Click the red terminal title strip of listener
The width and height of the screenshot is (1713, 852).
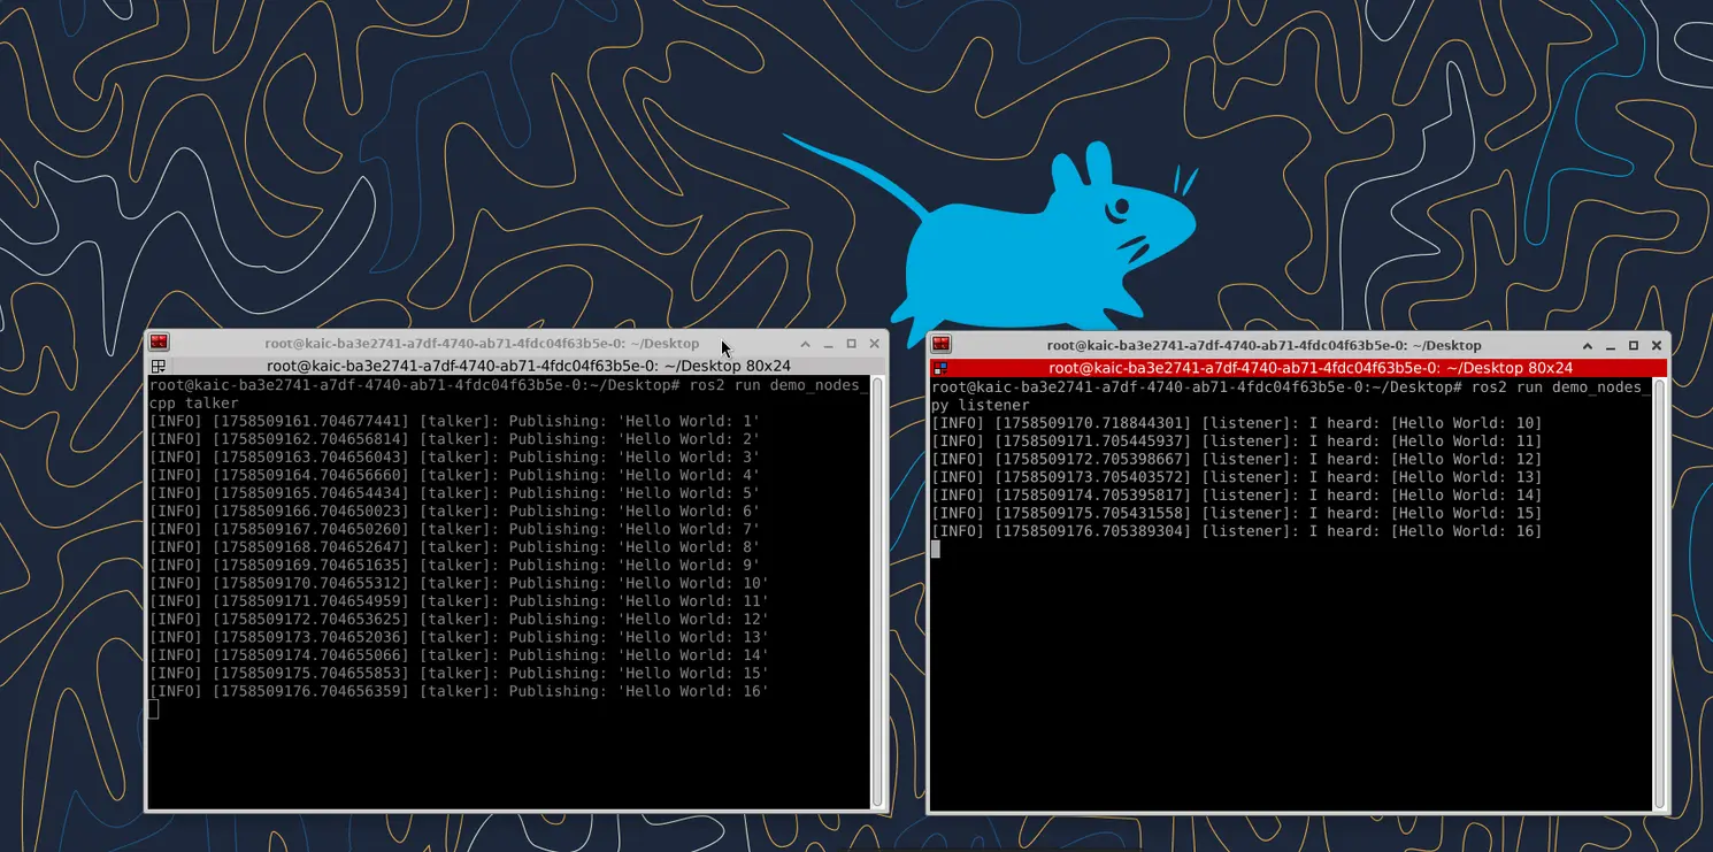click(x=1310, y=368)
